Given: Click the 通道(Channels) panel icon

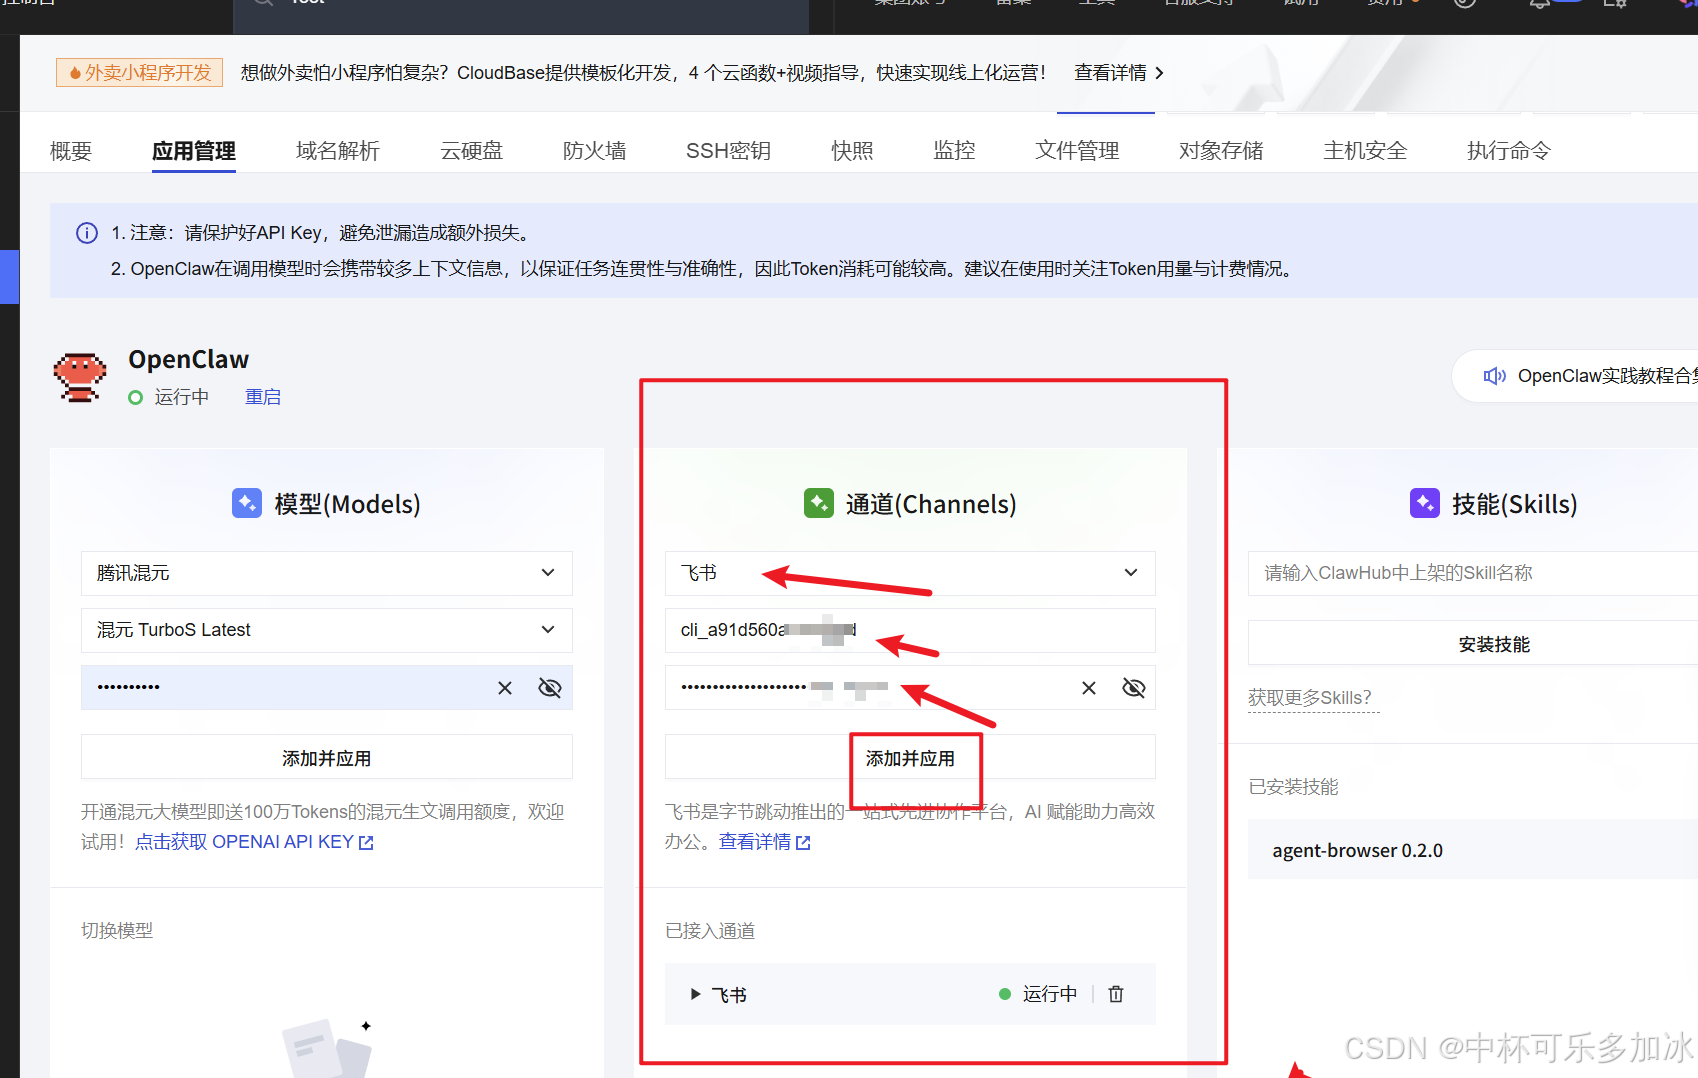Looking at the screenshot, I should pos(819,503).
